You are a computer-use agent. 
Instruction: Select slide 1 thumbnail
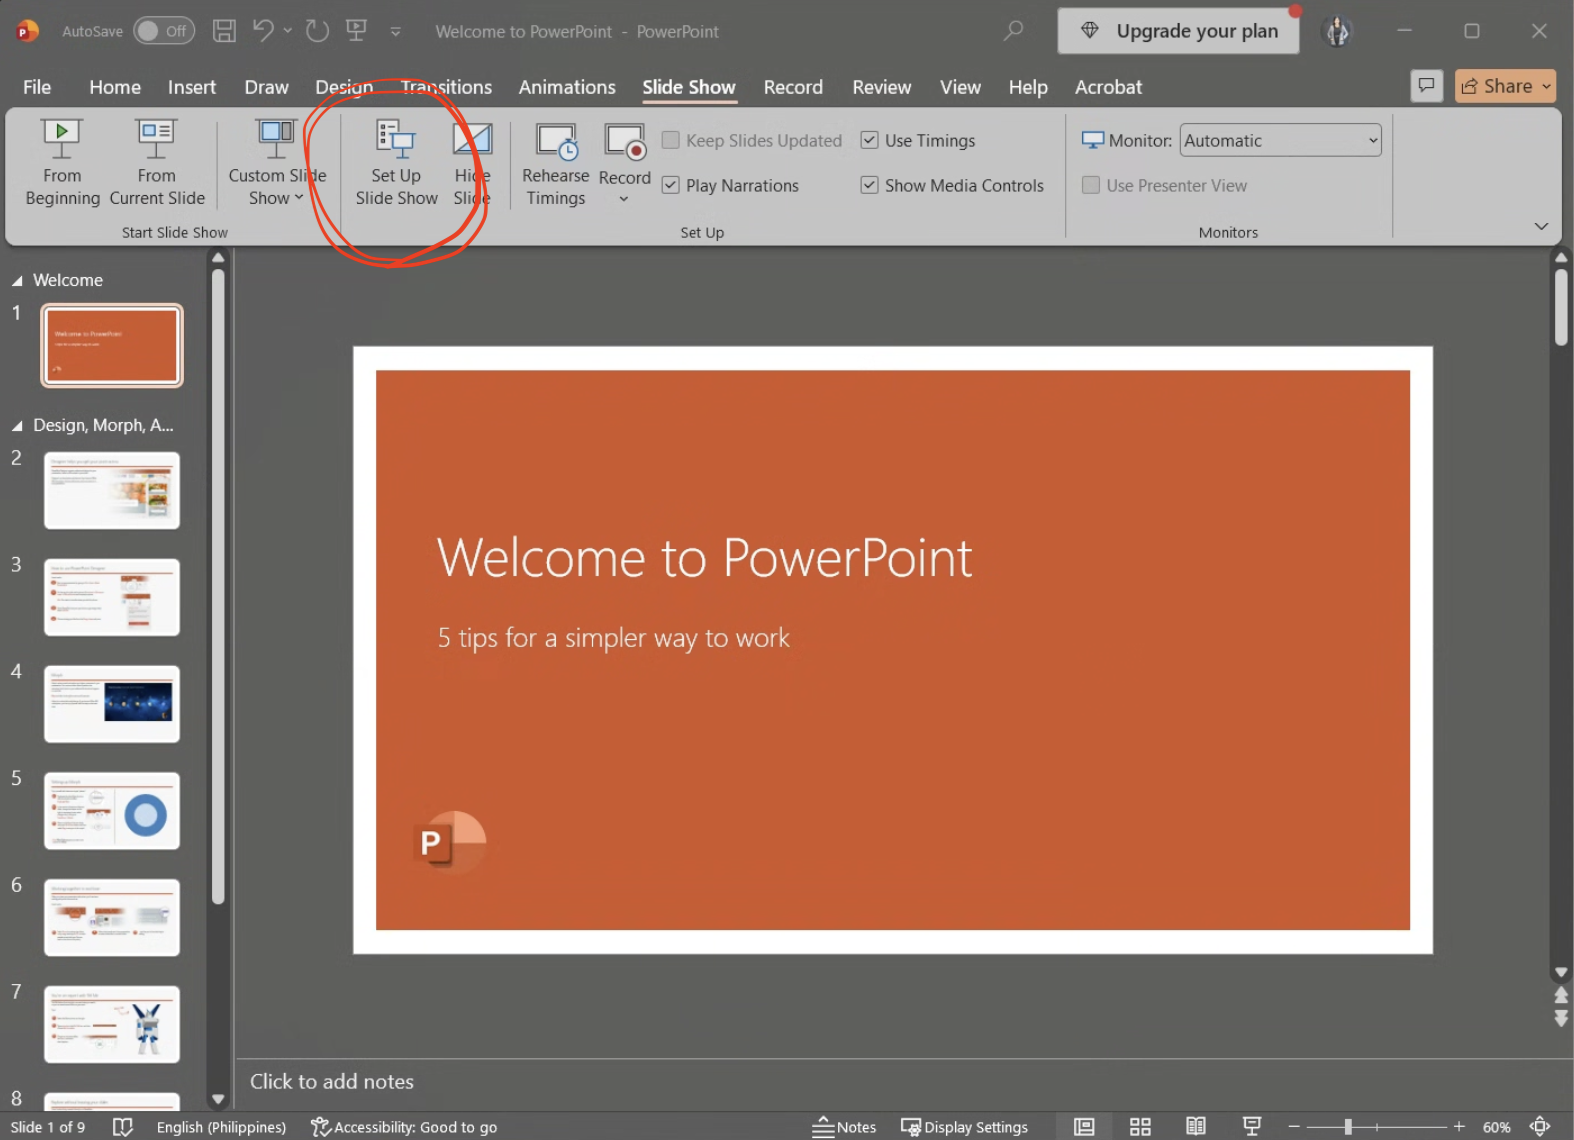pos(112,345)
